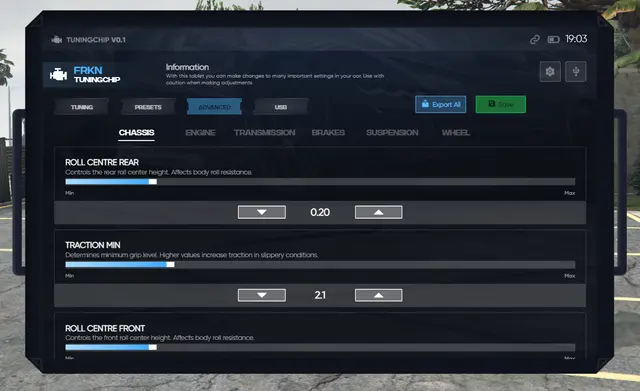Click the small chip icon beside TUNINGCHIP V0.1
This screenshot has width=640, height=391.
57,40
